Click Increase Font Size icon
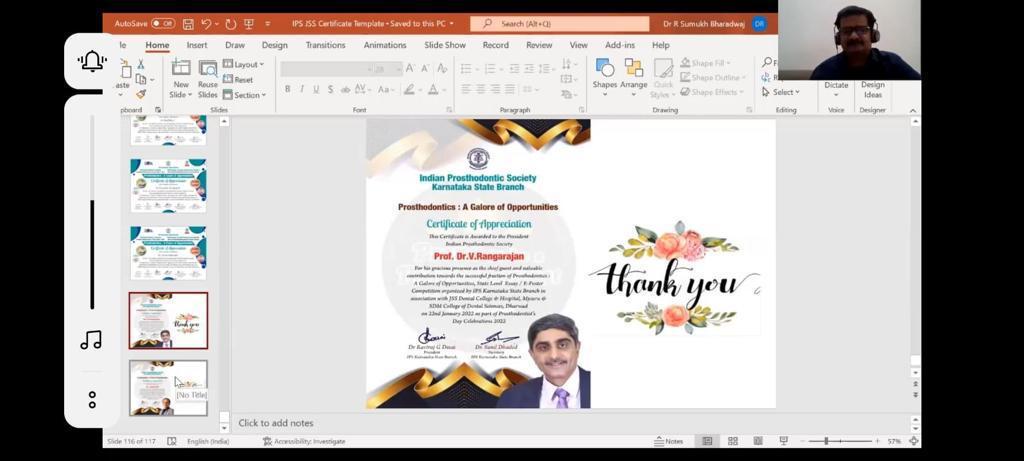The width and height of the screenshot is (1024, 461). point(410,69)
